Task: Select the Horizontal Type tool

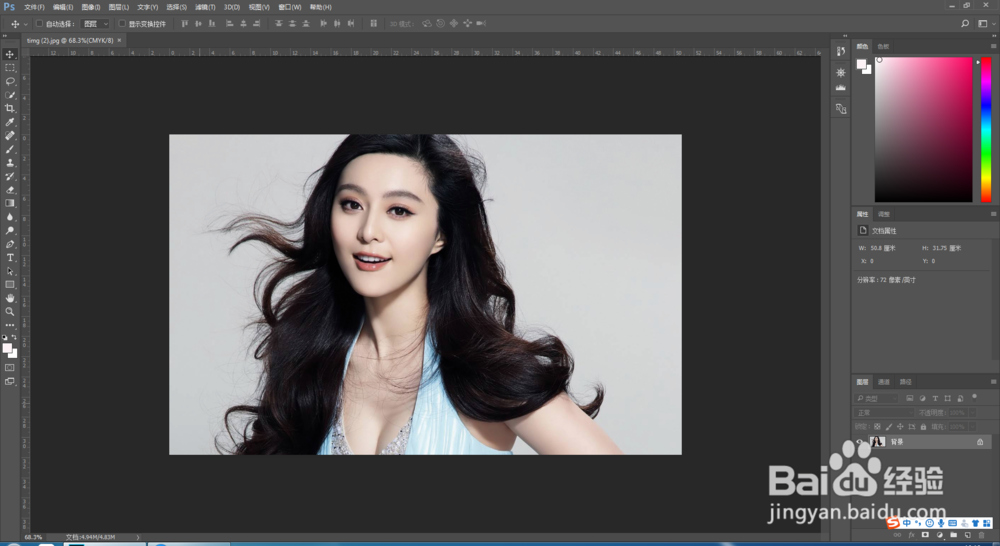Action: [x=10, y=258]
